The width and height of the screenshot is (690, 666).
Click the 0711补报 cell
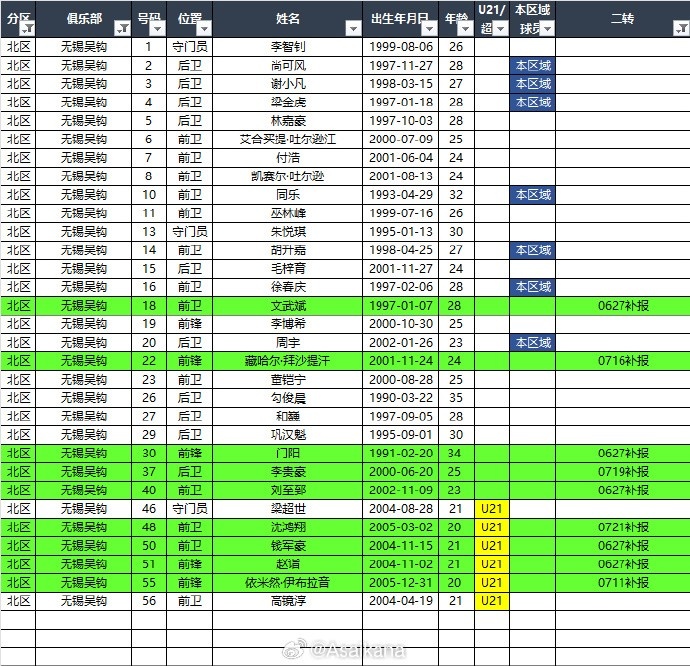point(623,582)
